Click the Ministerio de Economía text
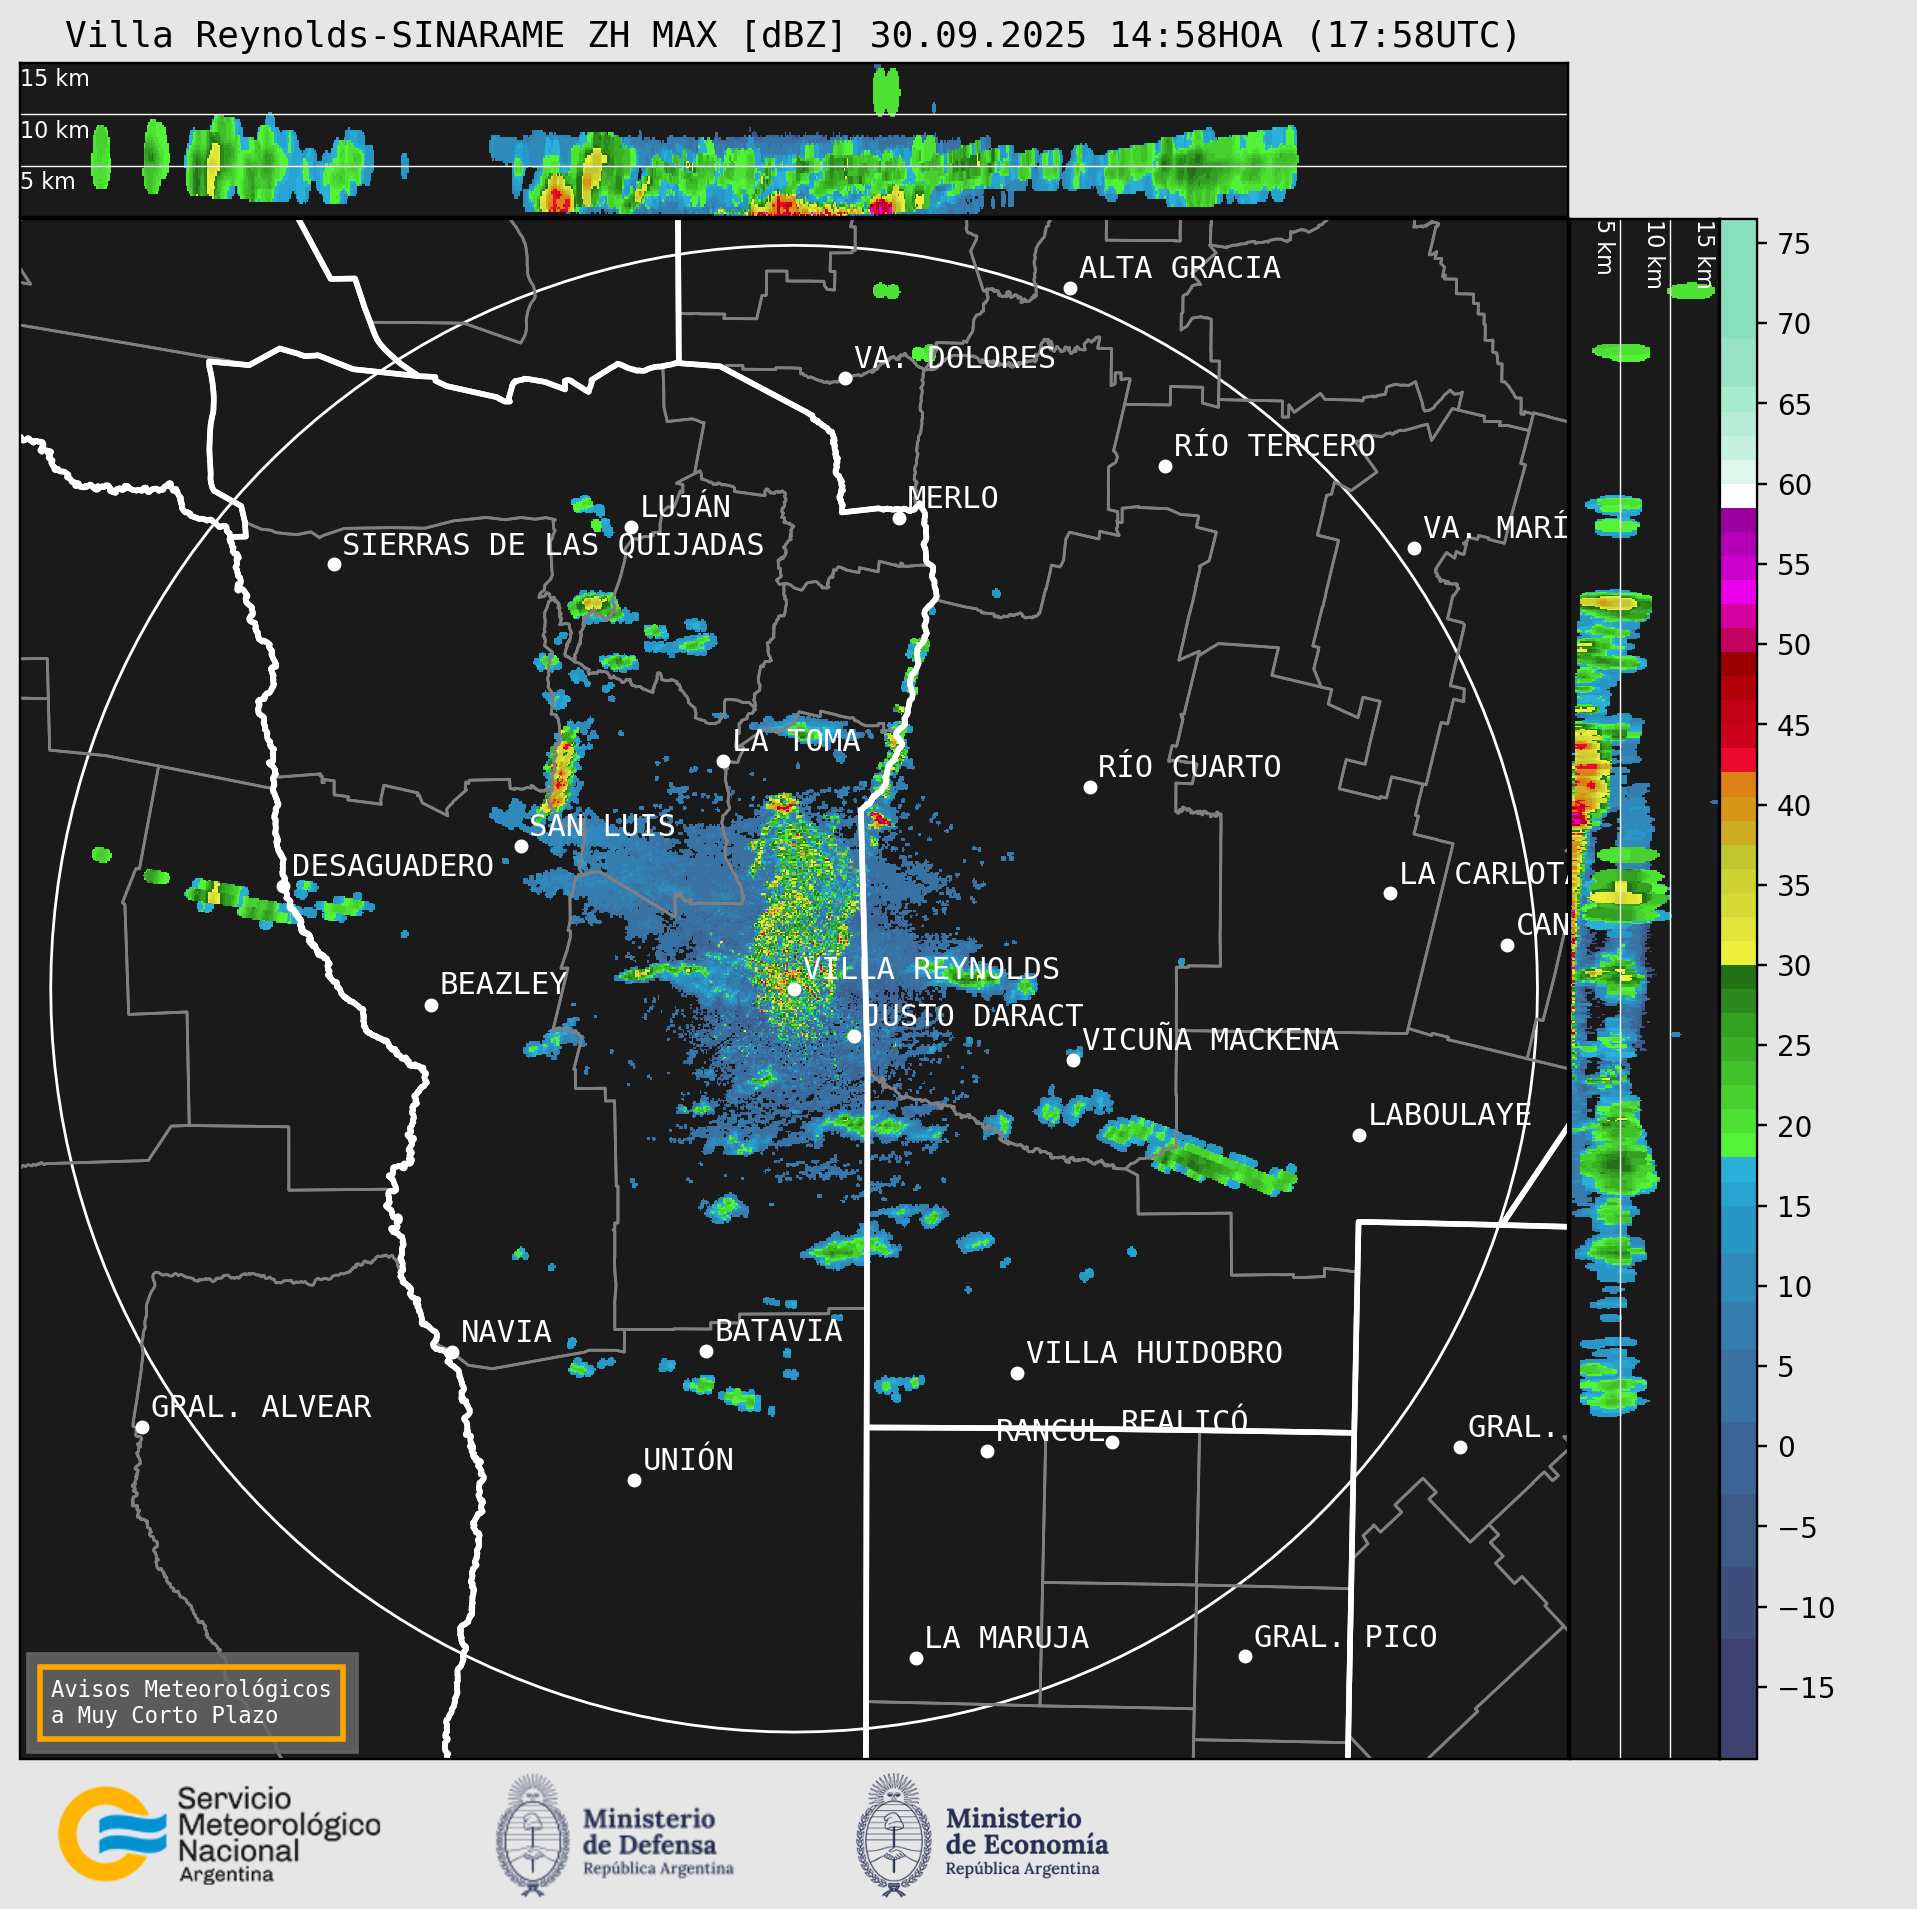 tap(1027, 1844)
